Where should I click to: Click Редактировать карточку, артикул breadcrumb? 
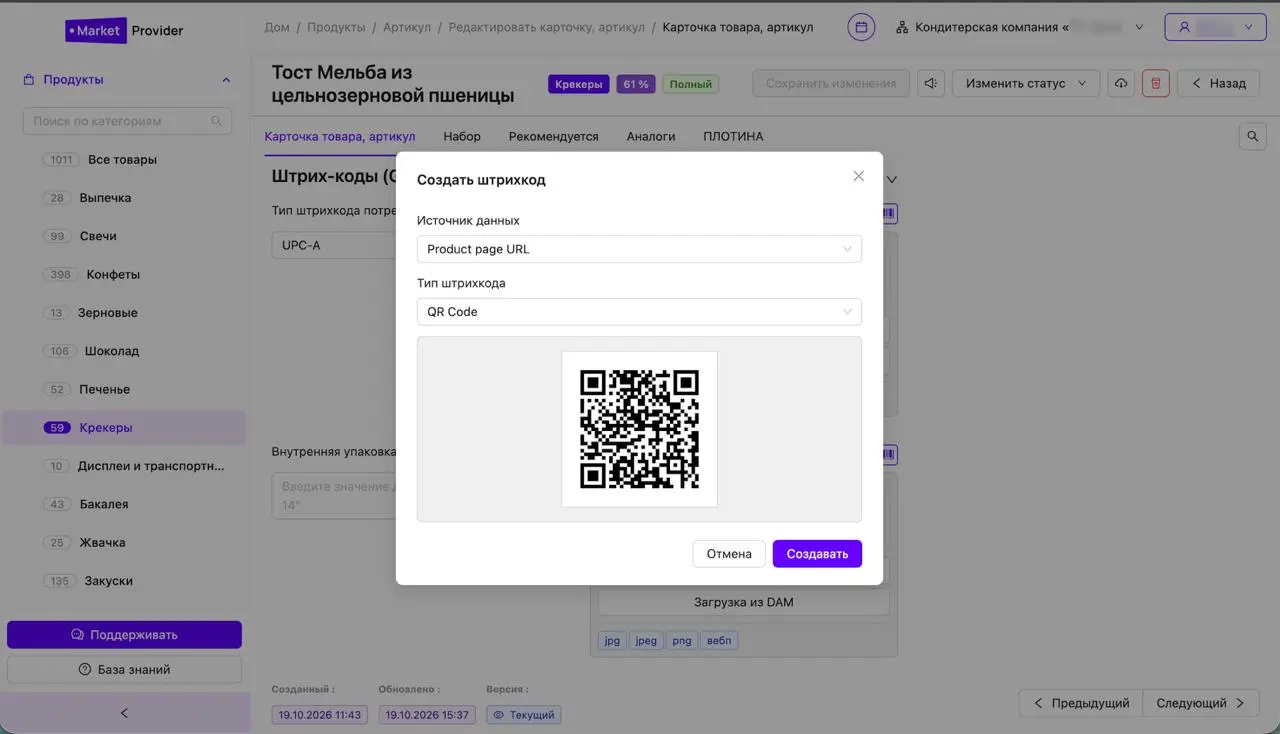point(547,27)
